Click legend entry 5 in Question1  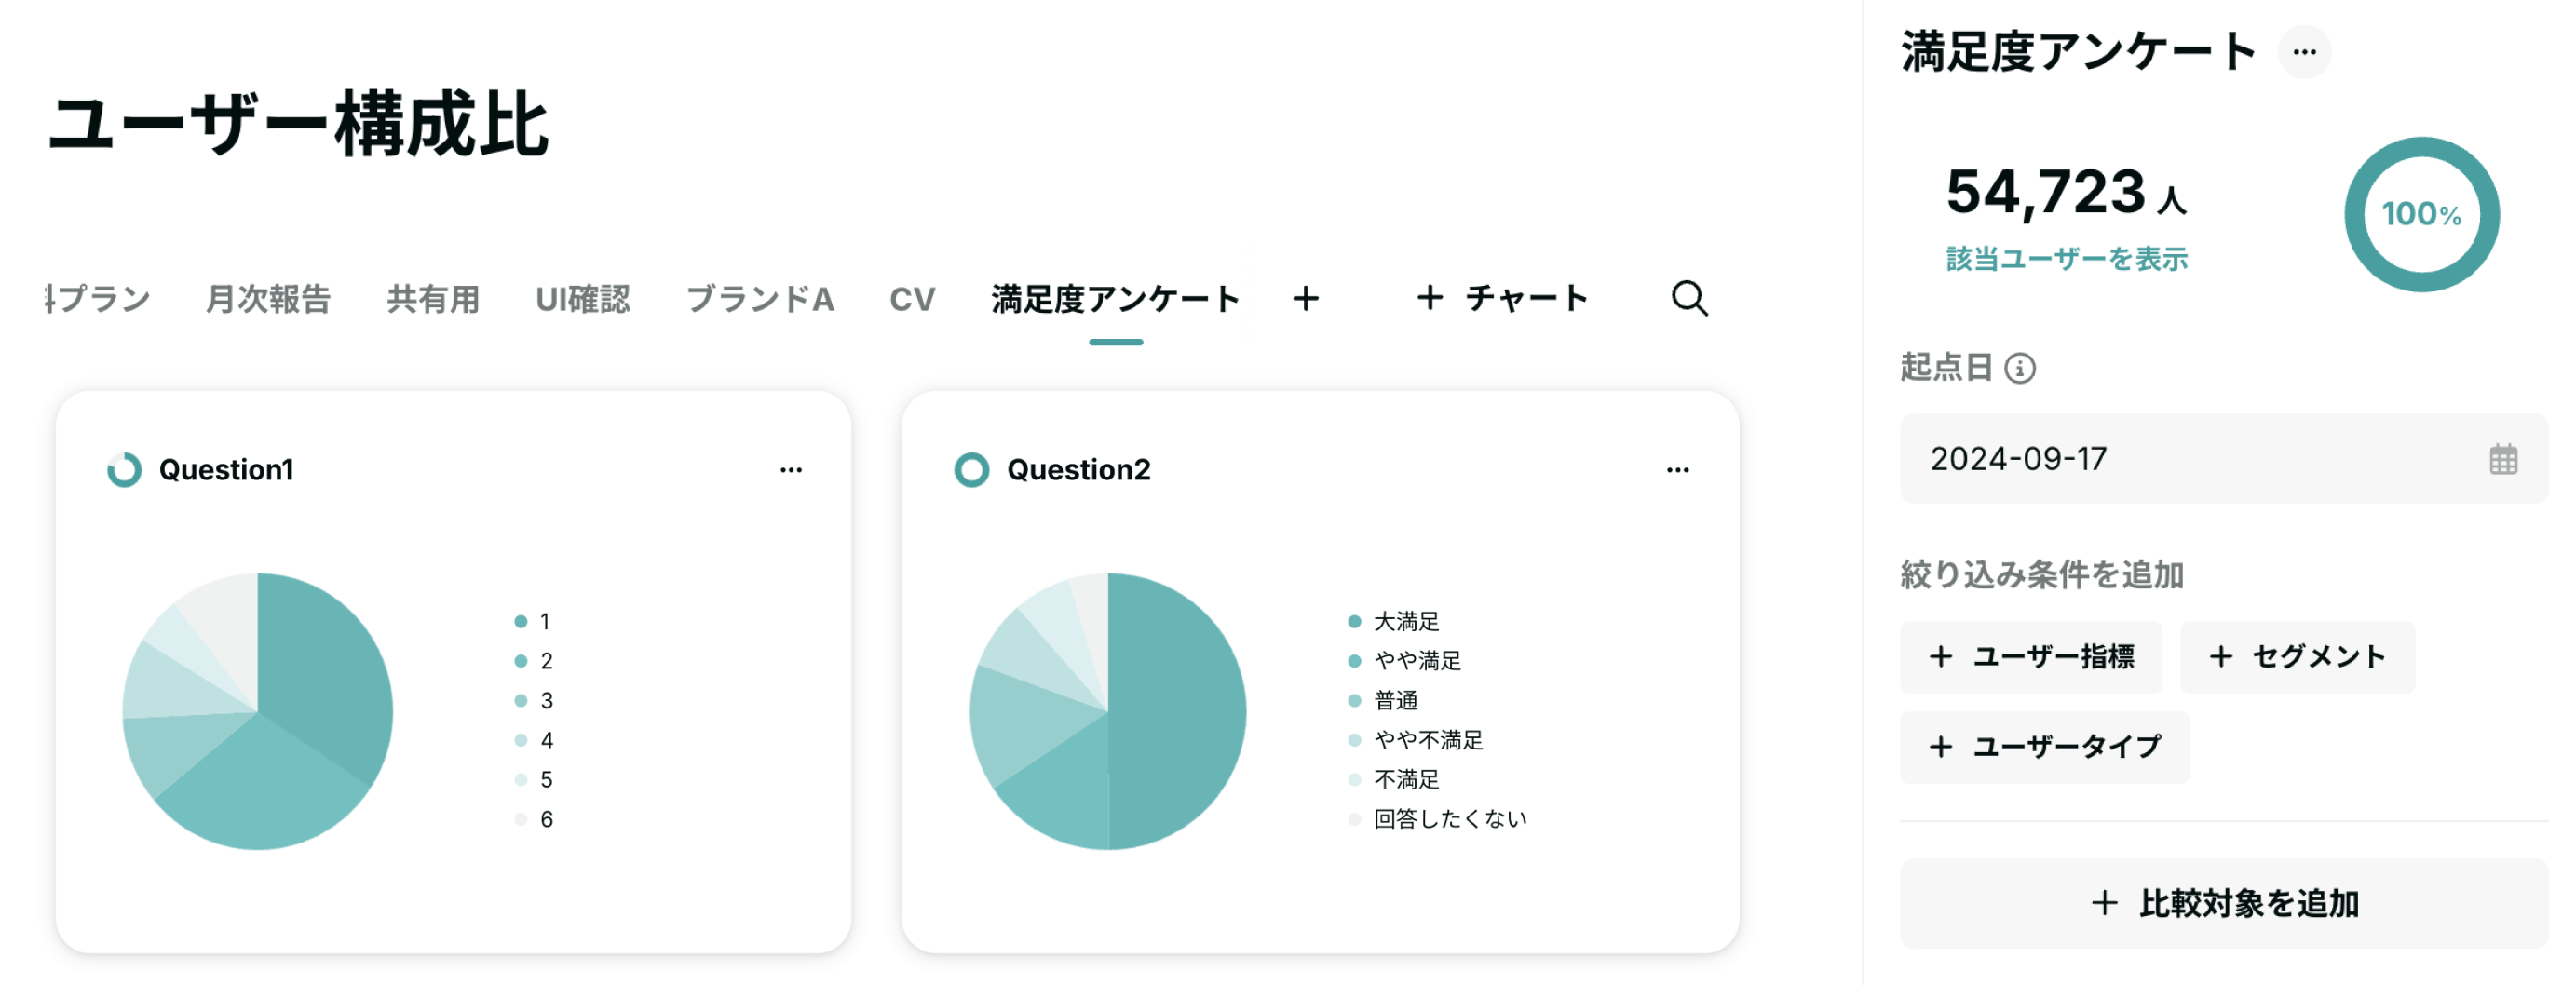(x=534, y=779)
